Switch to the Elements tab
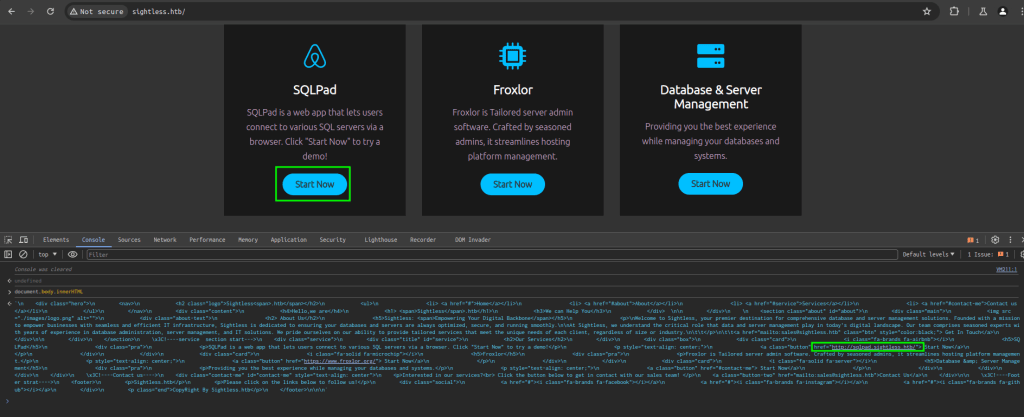The width and height of the screenshot is (1024, 417). (x=56, y=240)
